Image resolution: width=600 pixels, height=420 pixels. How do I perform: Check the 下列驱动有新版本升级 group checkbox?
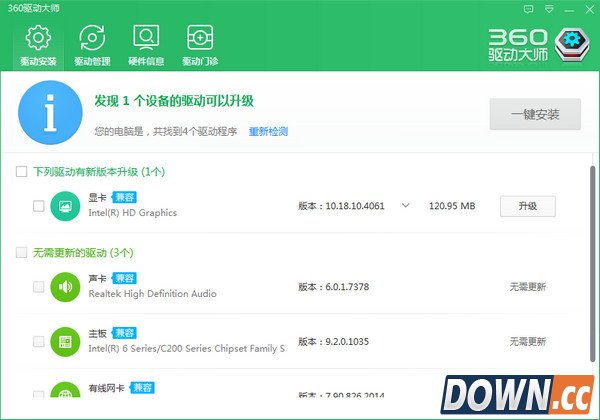click(21, 171)
